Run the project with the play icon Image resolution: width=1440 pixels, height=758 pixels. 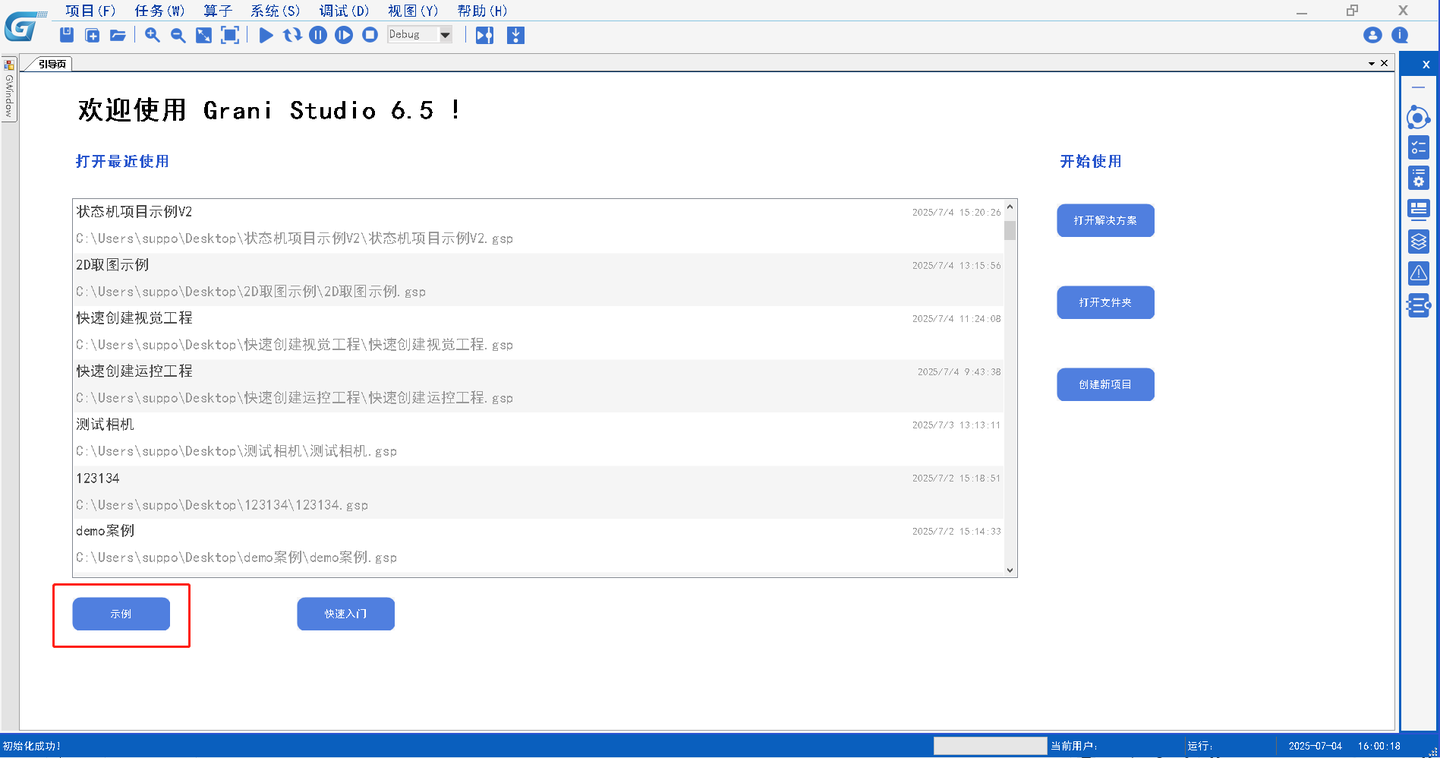point(266,35)
